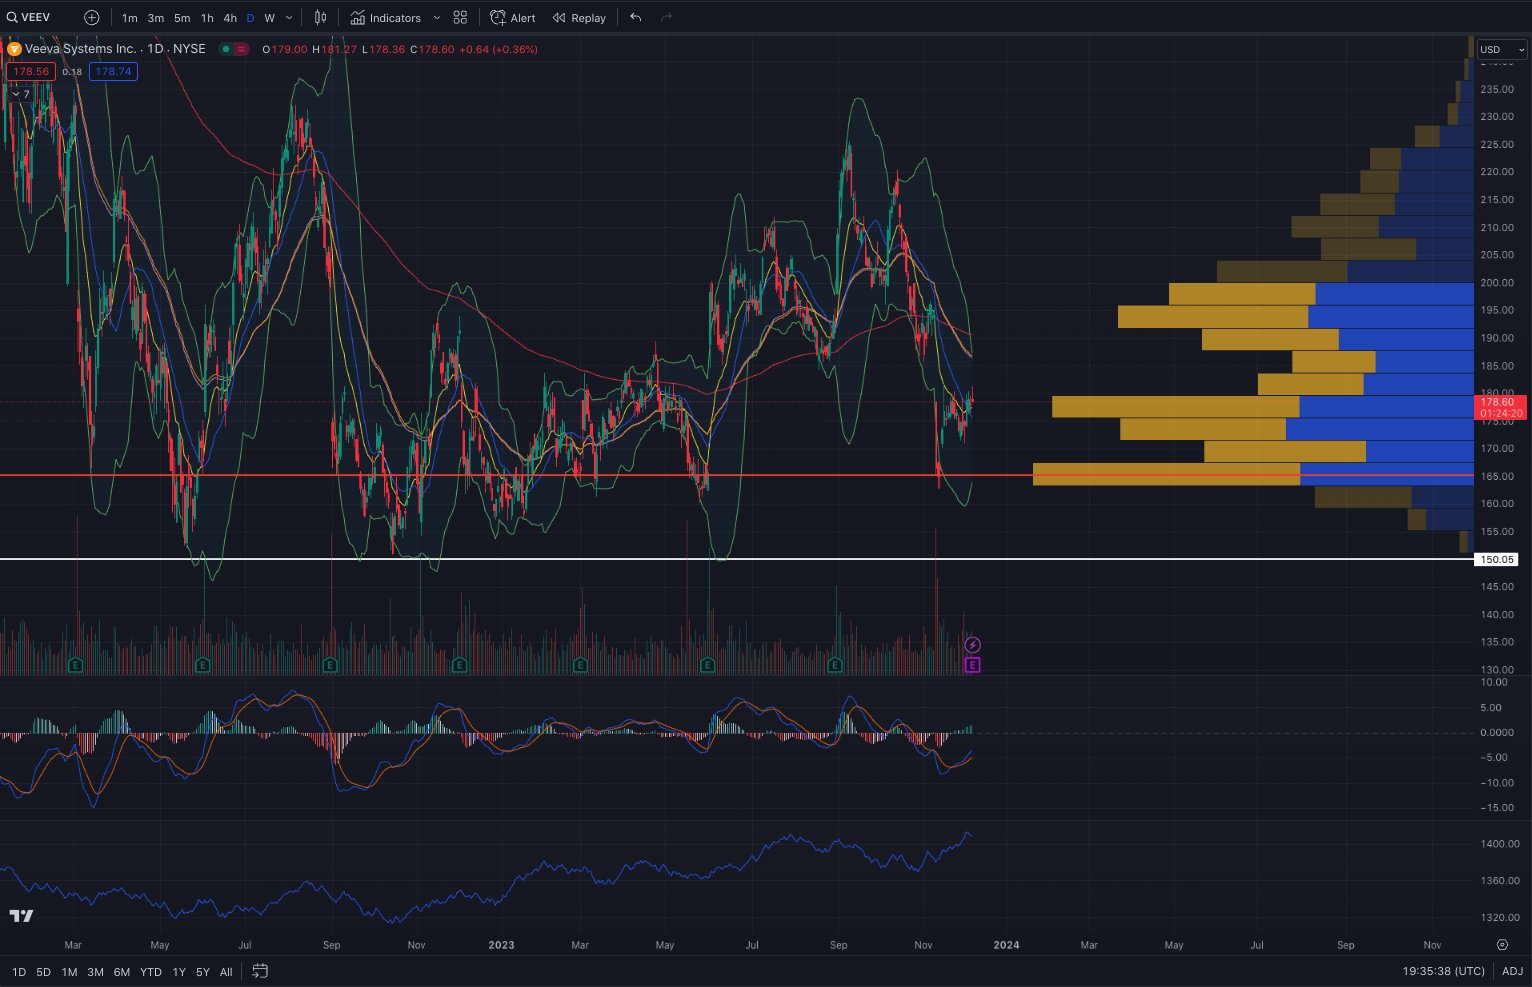Expand the Indicators favorites dropdown arrow

pos(436,18)
